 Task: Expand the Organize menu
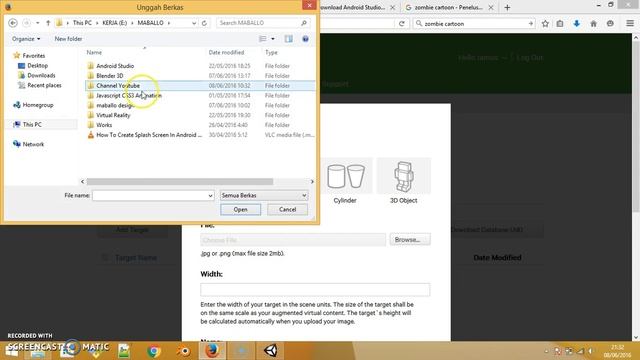coord(26,39)
